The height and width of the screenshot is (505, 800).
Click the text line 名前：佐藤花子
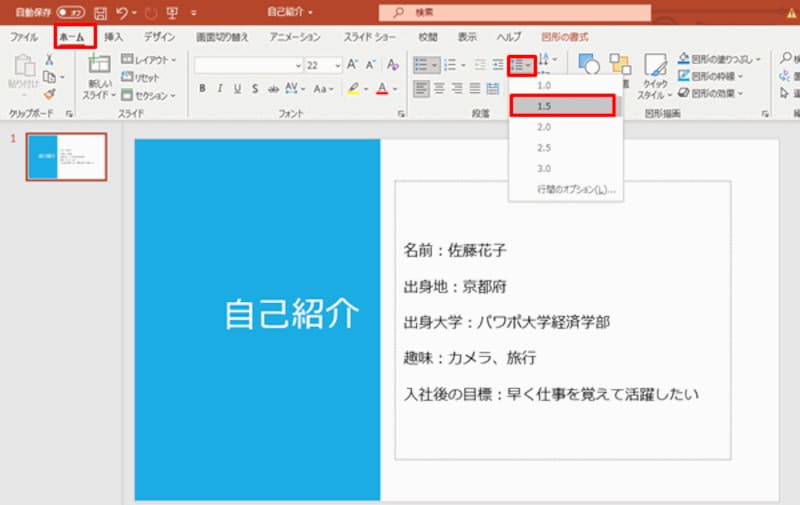pos(455,250)
